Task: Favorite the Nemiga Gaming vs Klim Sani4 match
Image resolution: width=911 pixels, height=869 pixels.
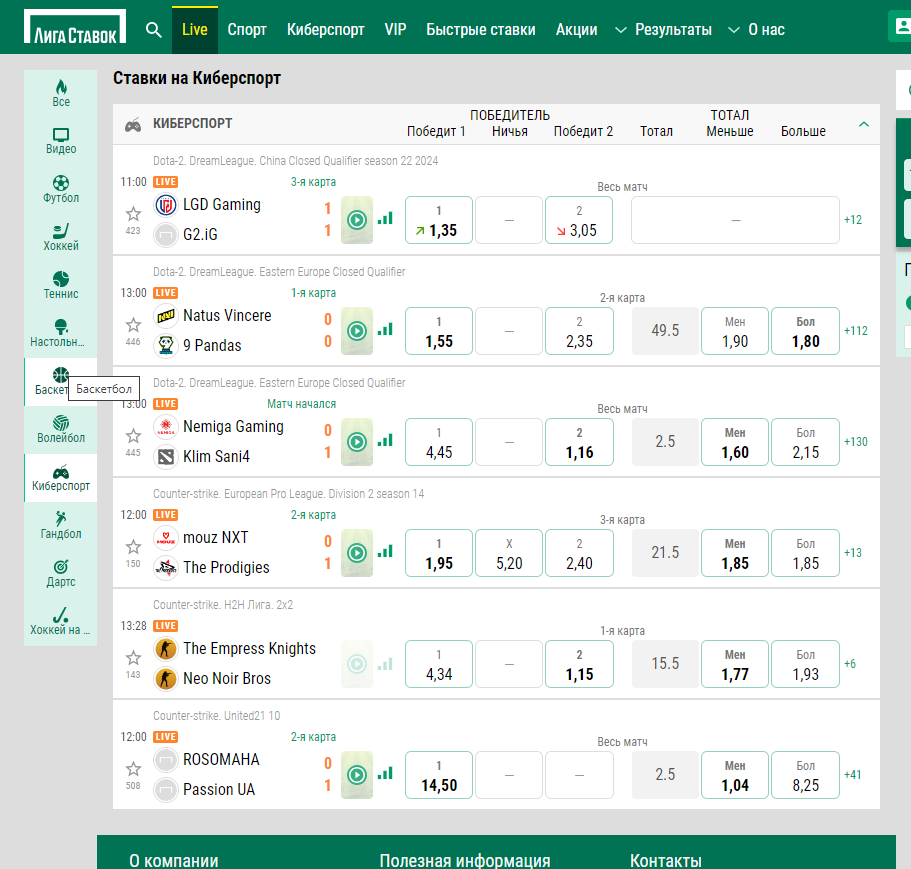Action: pyautogui.click(x=134, y=436)
